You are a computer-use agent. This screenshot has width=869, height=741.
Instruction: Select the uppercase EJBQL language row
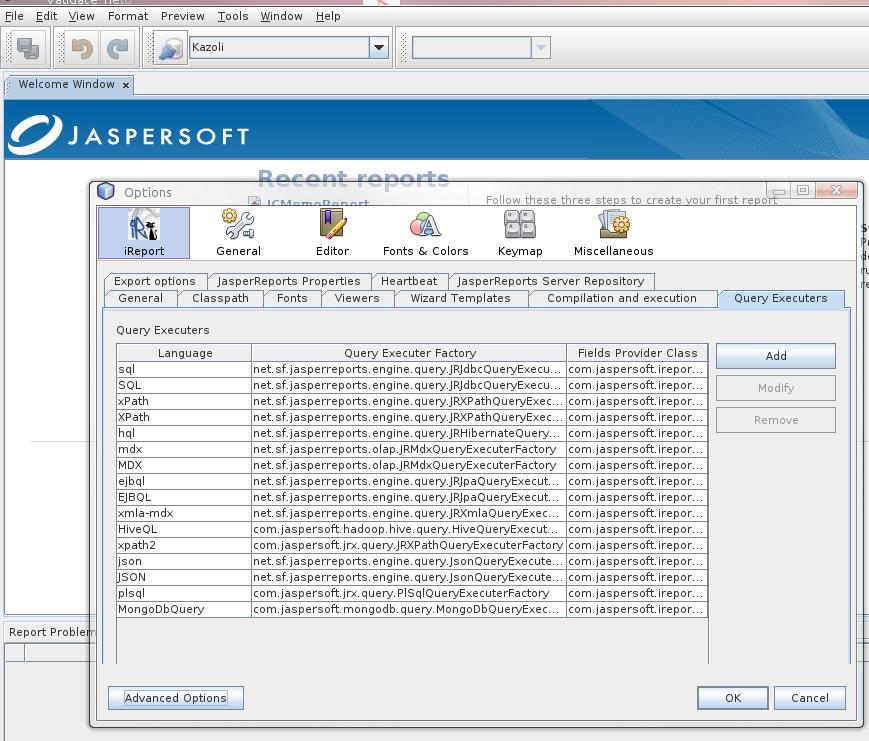click(412, 497)
